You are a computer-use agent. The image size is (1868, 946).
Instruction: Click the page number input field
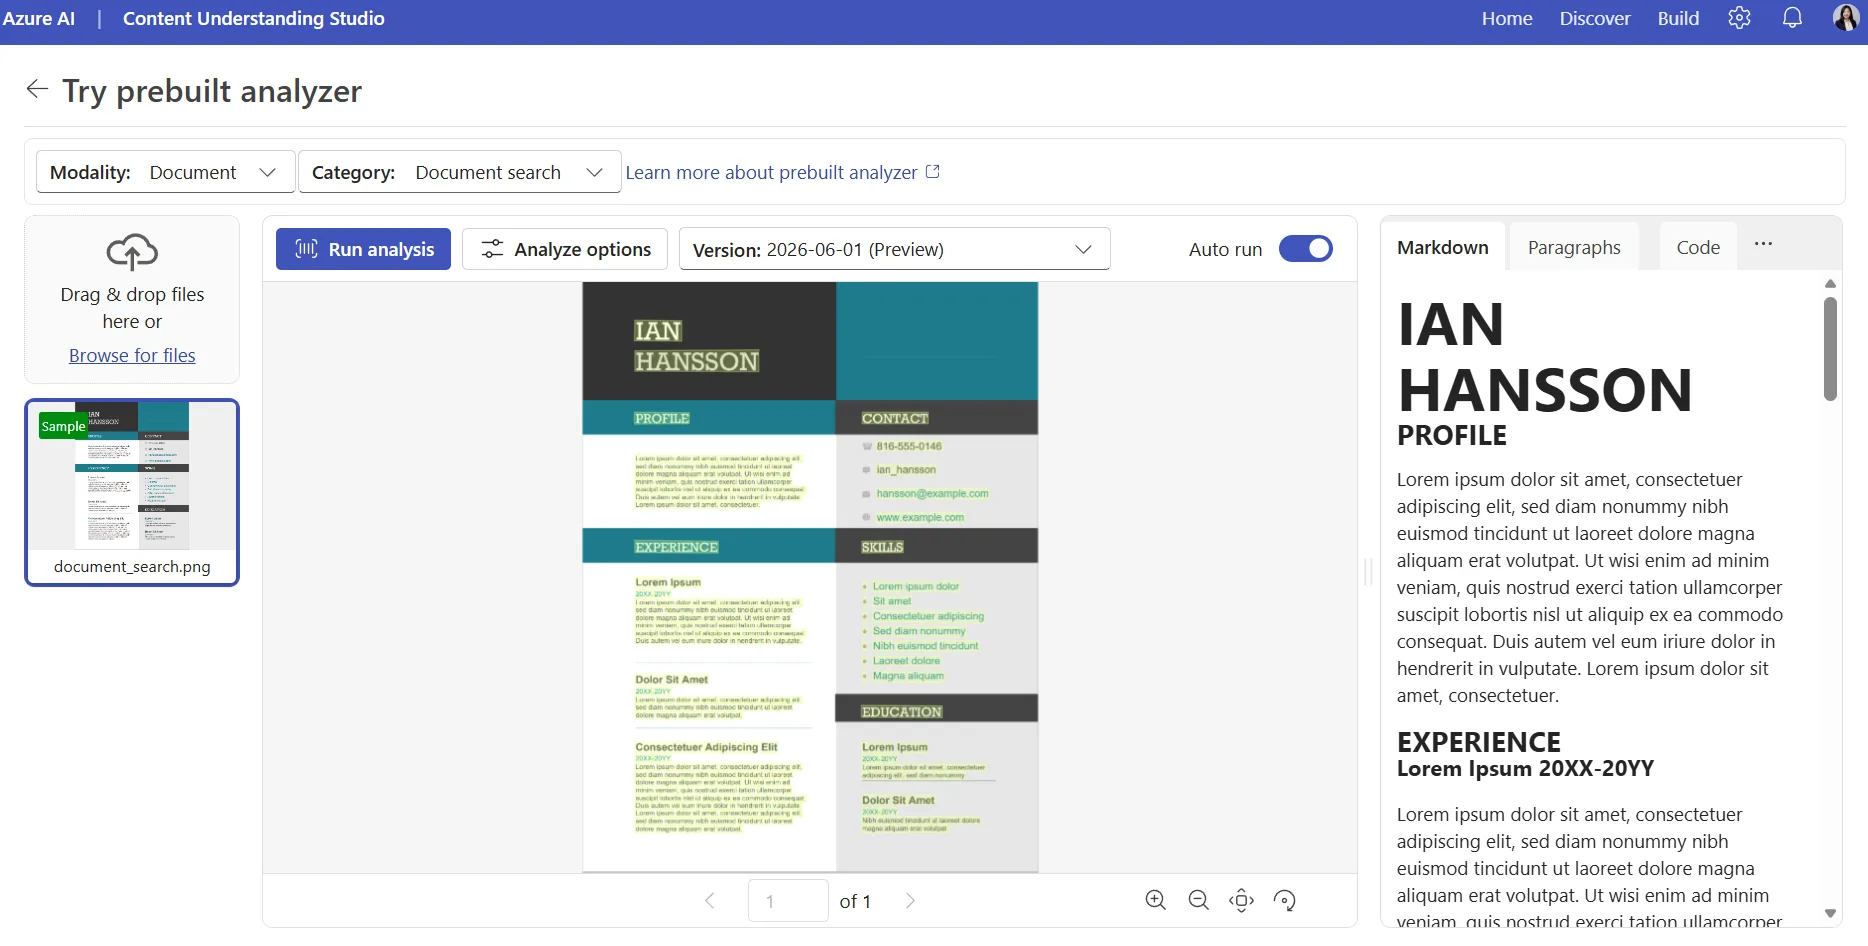(788, 901)
